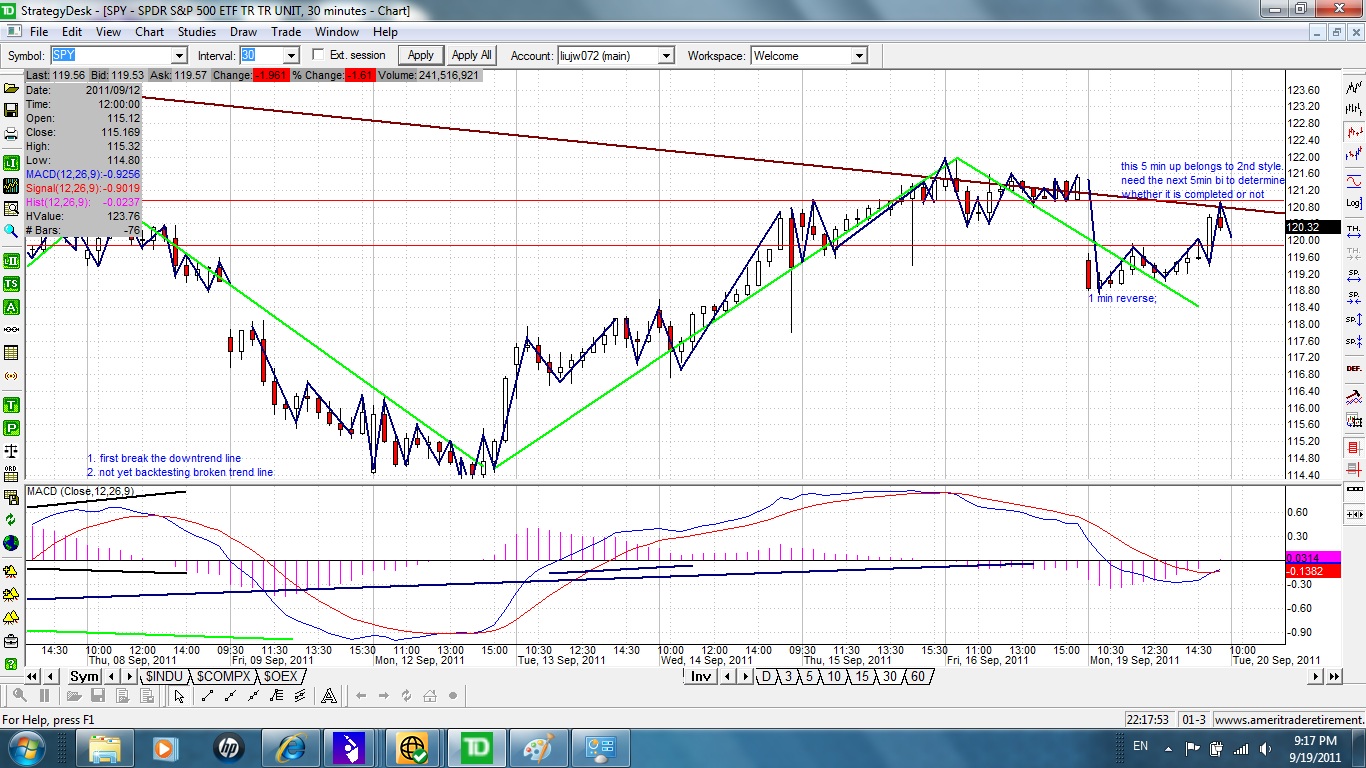Click the Sym tab button
Image resolution: width=1366 pixels, height=768 pixels.
85,677
